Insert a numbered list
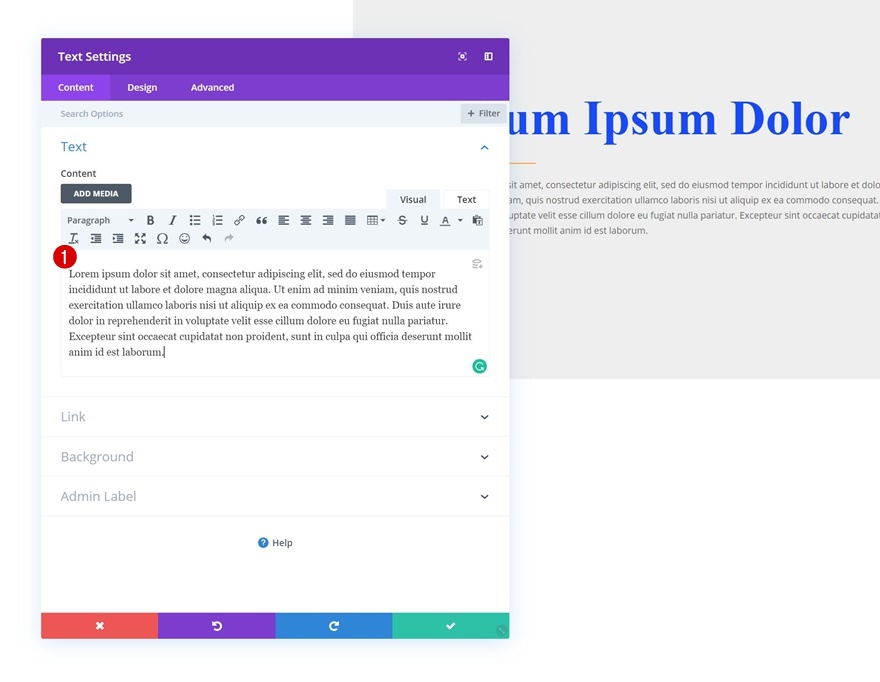Viewport: 880px width, 682px height. (x=217, y=220)
